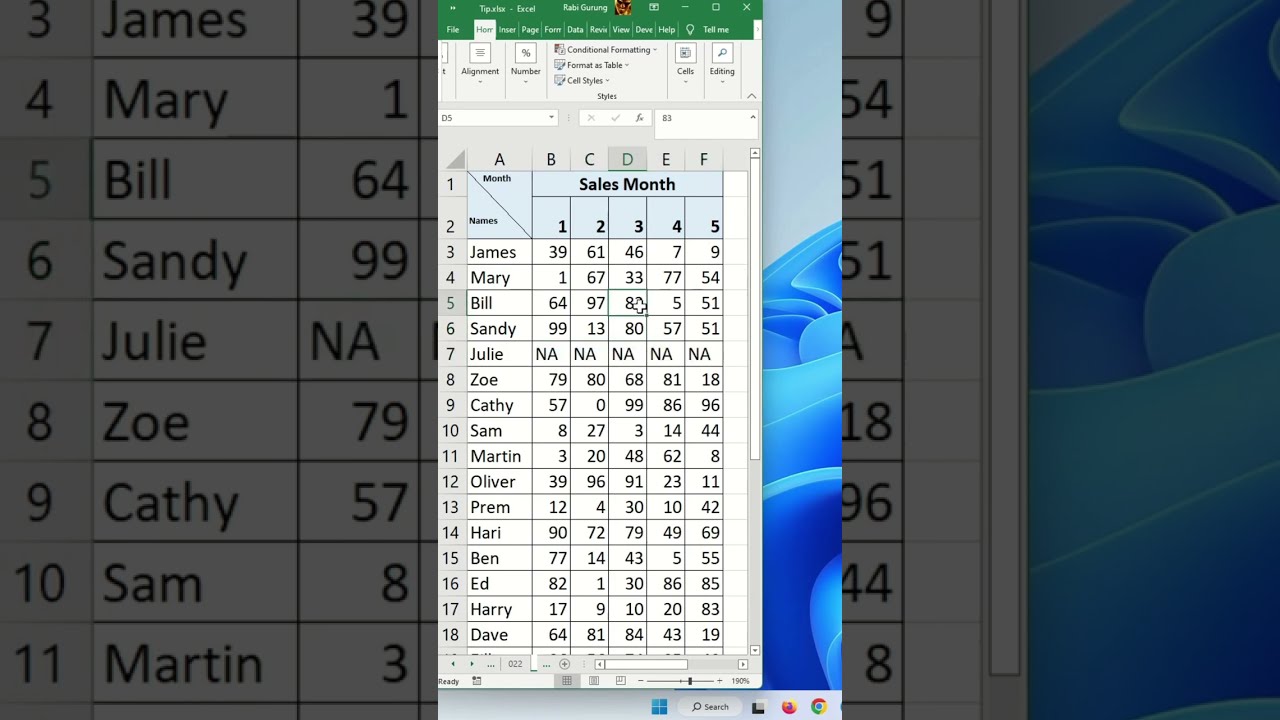
Task: Go to the previous sheet tab arrow
Action: (453, 664)
